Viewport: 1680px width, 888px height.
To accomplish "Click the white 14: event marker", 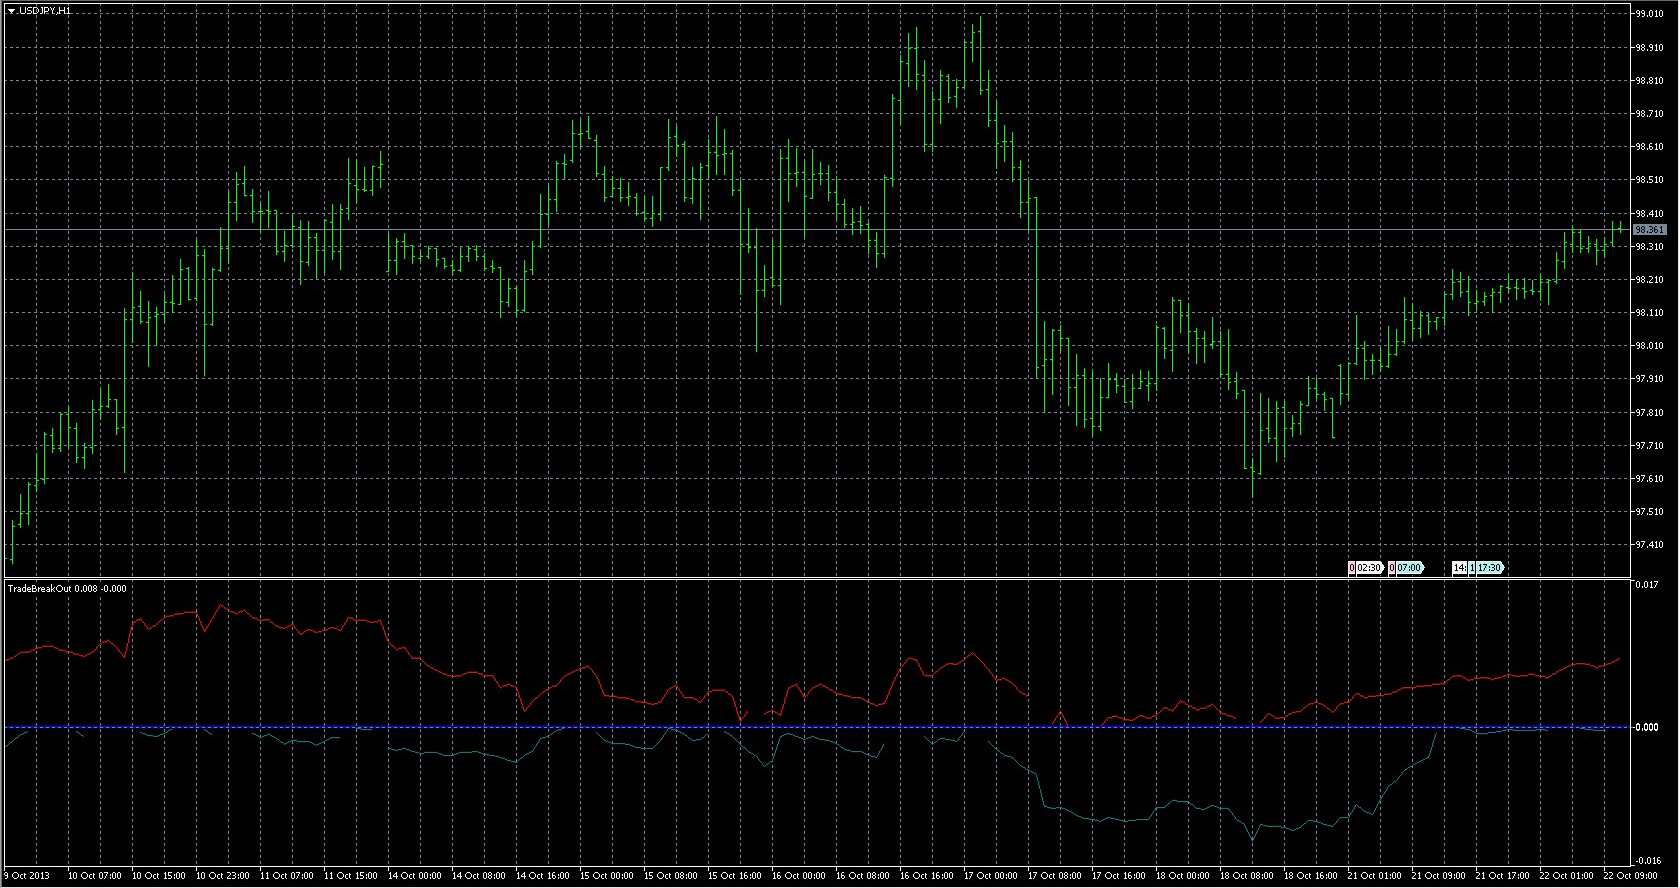I will pyautogui.click(x=1460, y=568).
